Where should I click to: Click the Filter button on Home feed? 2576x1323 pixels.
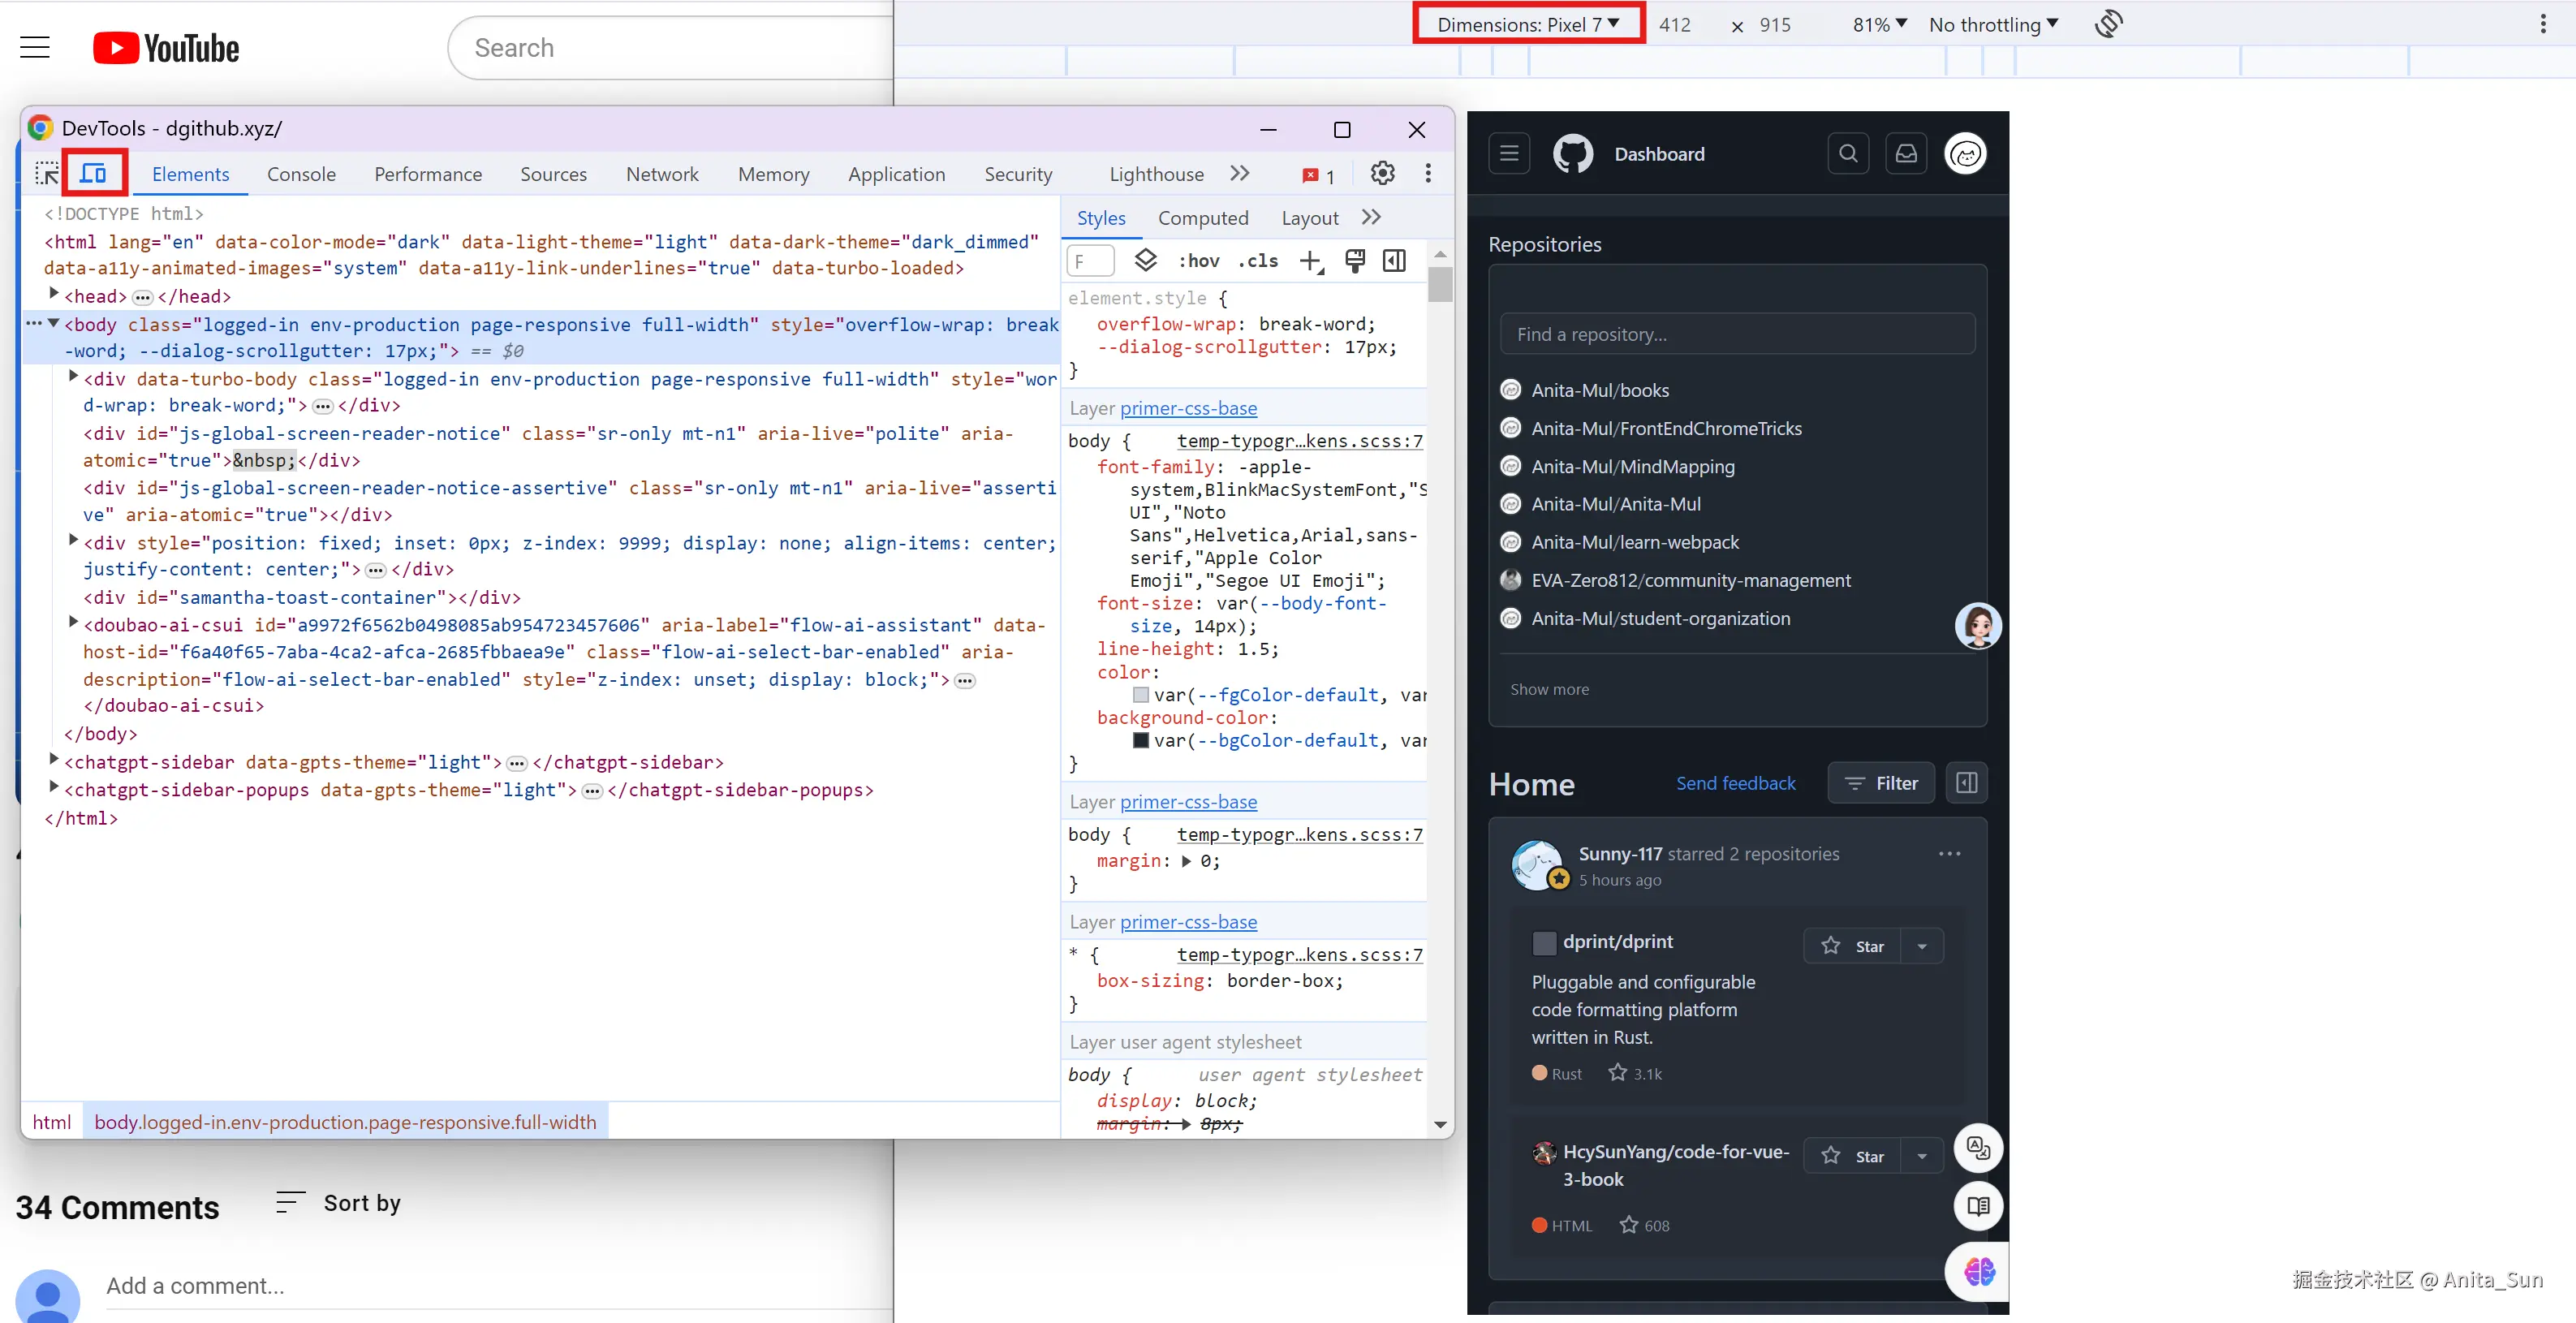(1880, 783)
